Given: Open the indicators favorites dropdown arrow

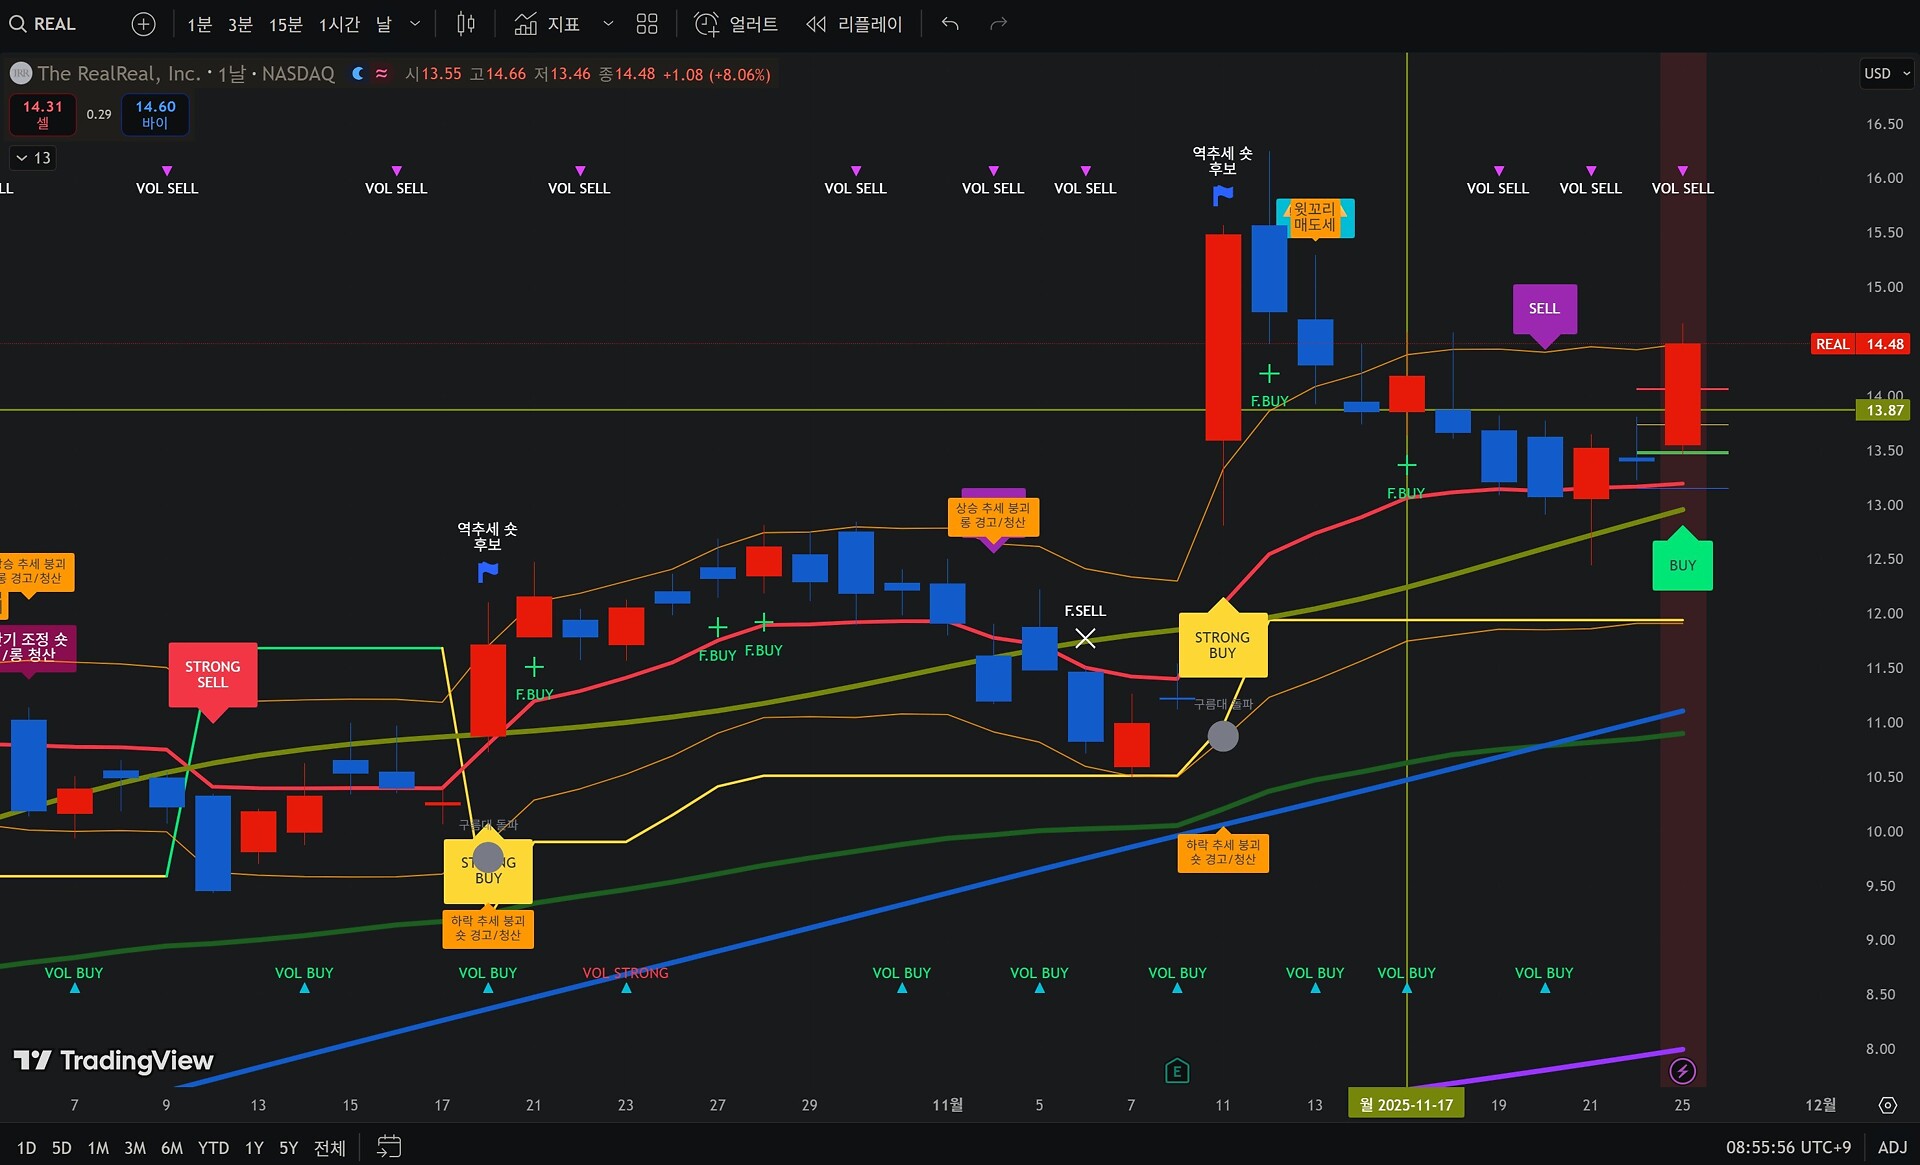Looking at the screenshot, I should click(x=607, y=24).
